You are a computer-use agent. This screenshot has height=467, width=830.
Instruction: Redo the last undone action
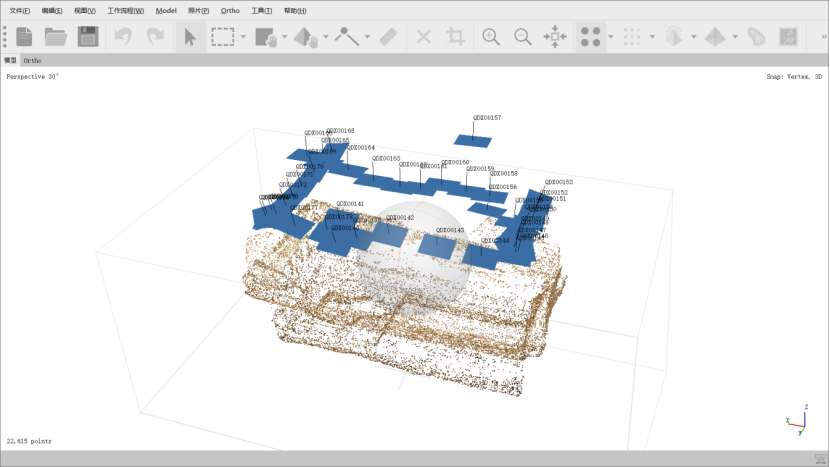(x=155, y=37)
